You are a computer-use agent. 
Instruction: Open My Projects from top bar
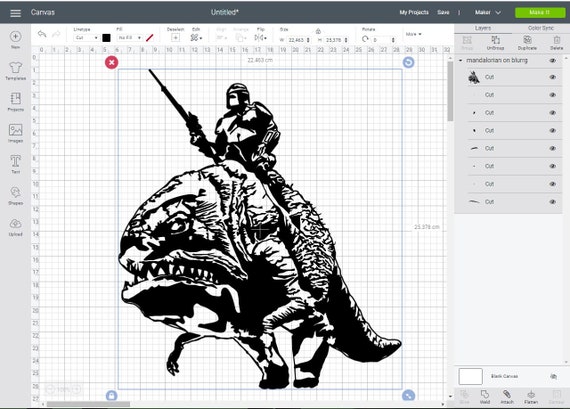414,12
